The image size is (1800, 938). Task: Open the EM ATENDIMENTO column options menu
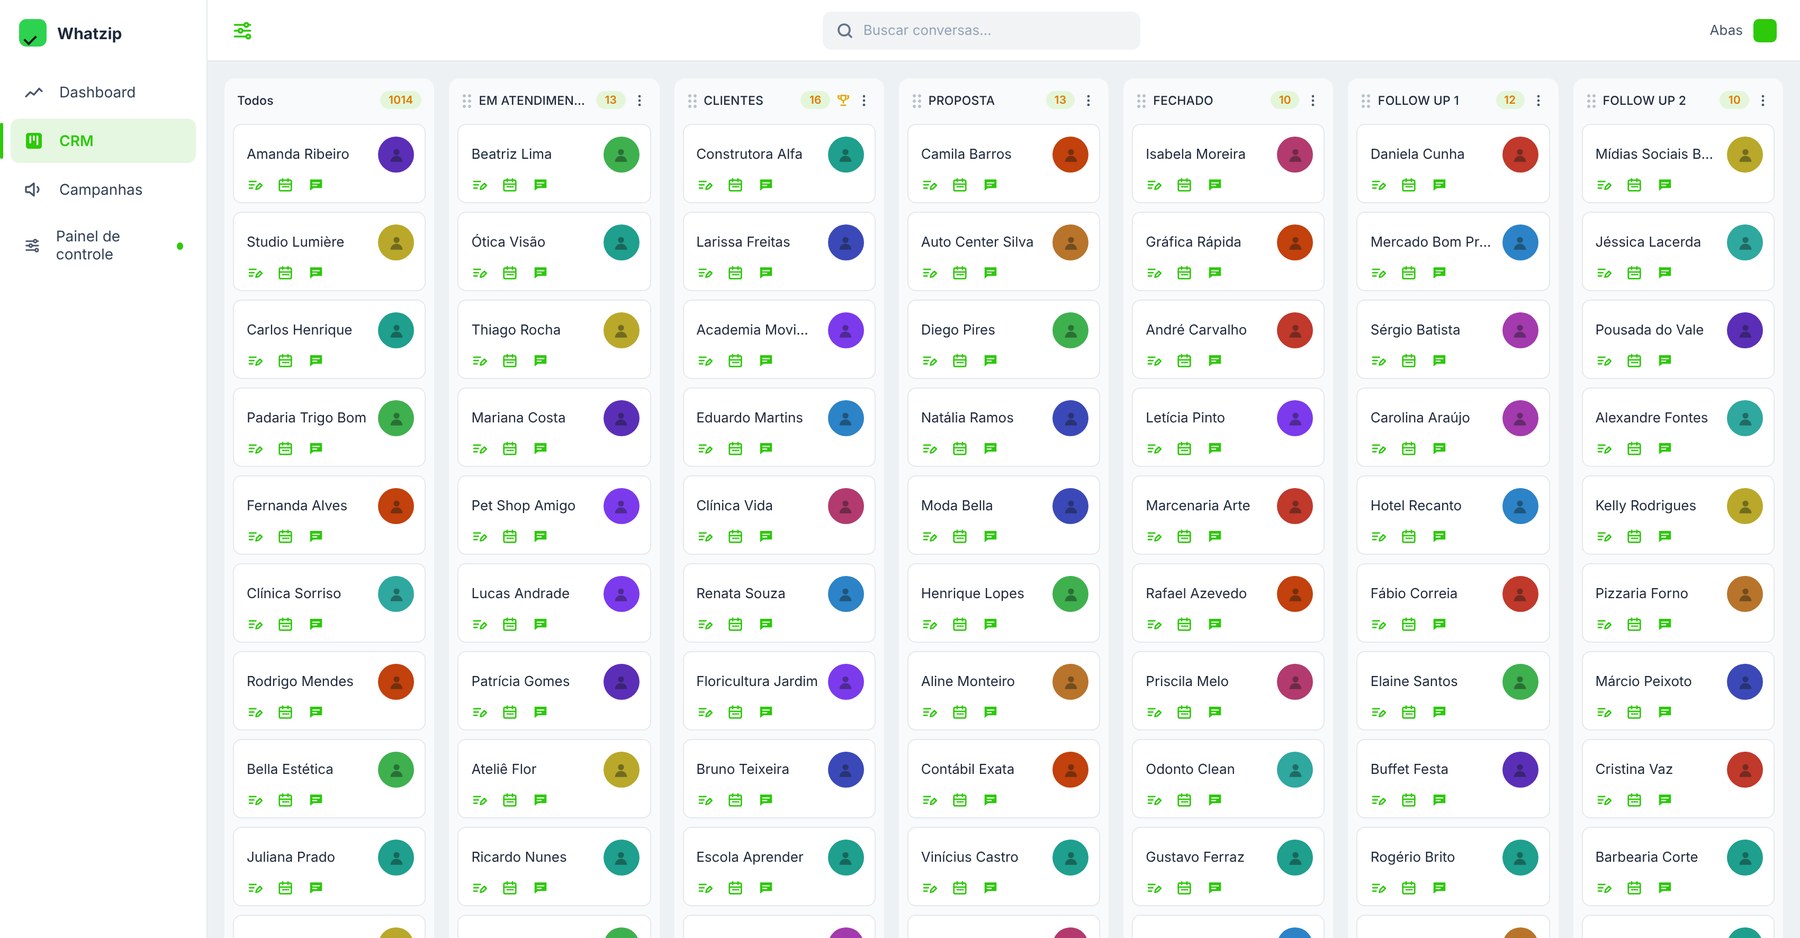click(640, 101)
